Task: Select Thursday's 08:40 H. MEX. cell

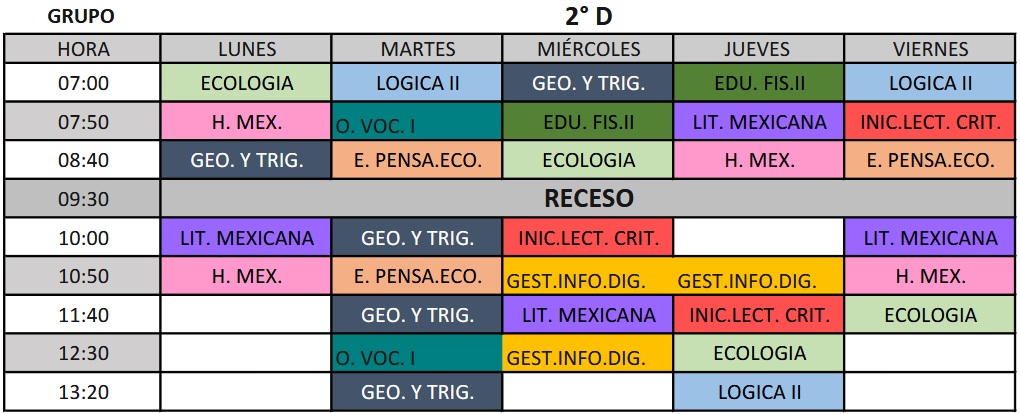Action: [759, 160]
